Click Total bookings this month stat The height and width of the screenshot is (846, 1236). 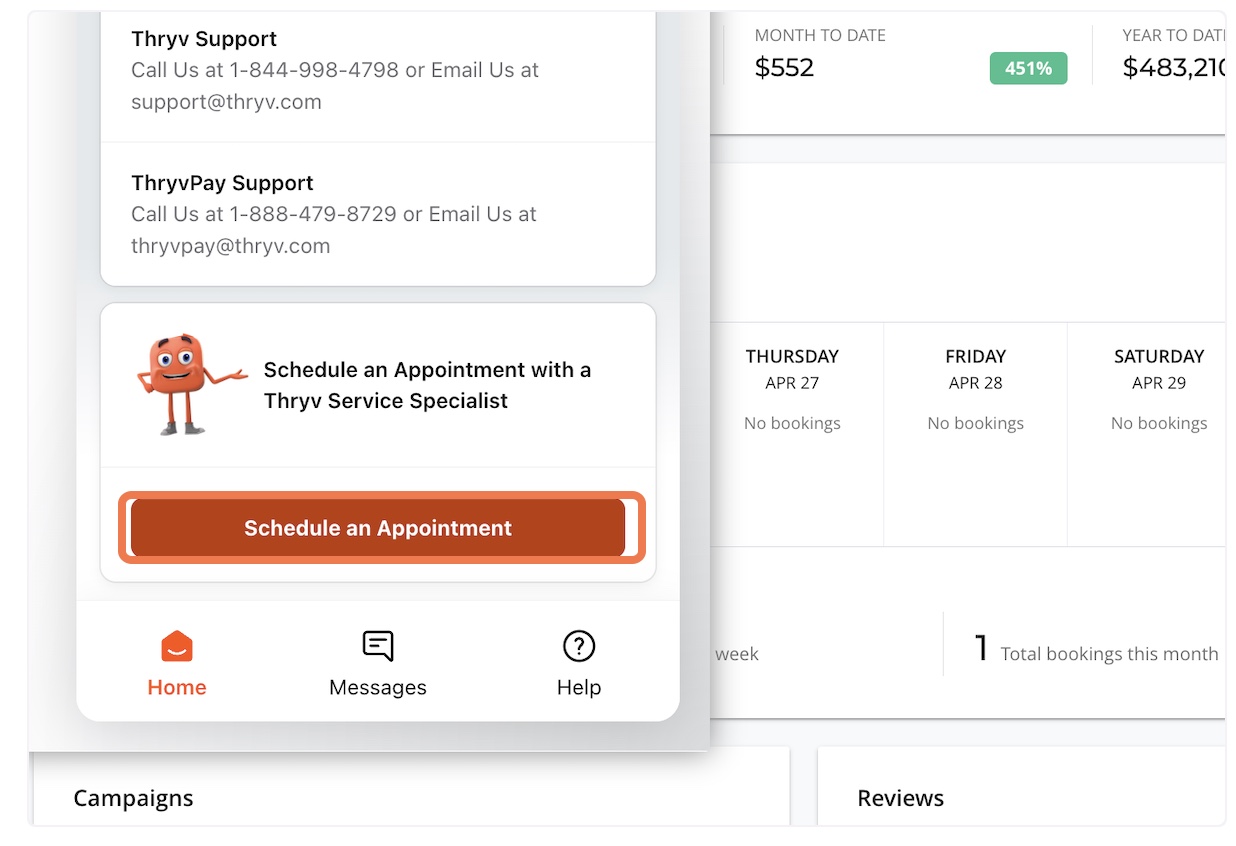click(x=1097, y=651)
